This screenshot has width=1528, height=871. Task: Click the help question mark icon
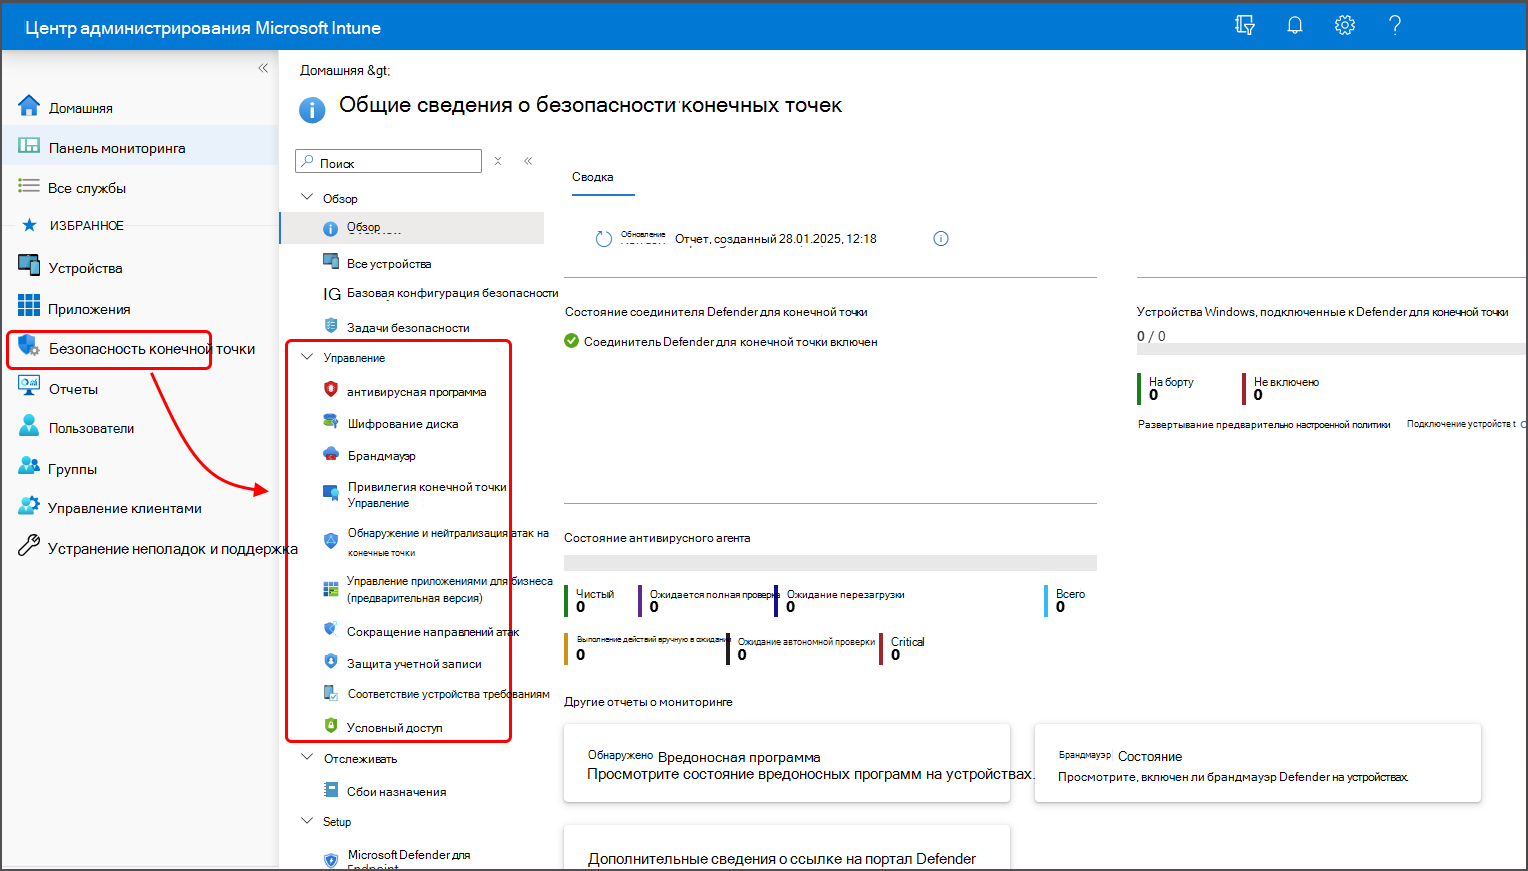click(1395, 26)
